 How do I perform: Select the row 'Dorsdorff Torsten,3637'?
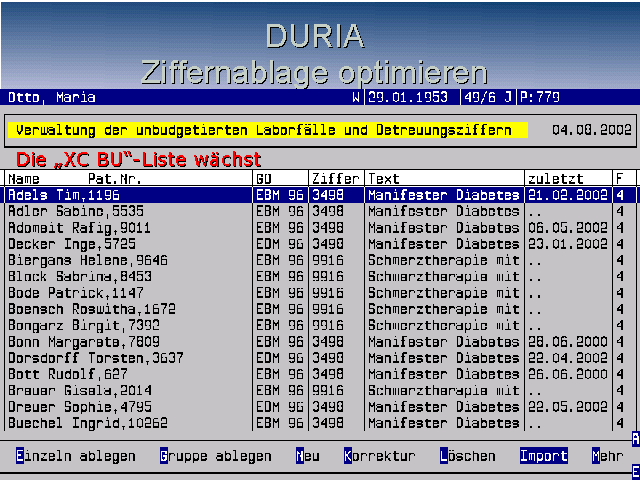(x=320, y=358)
